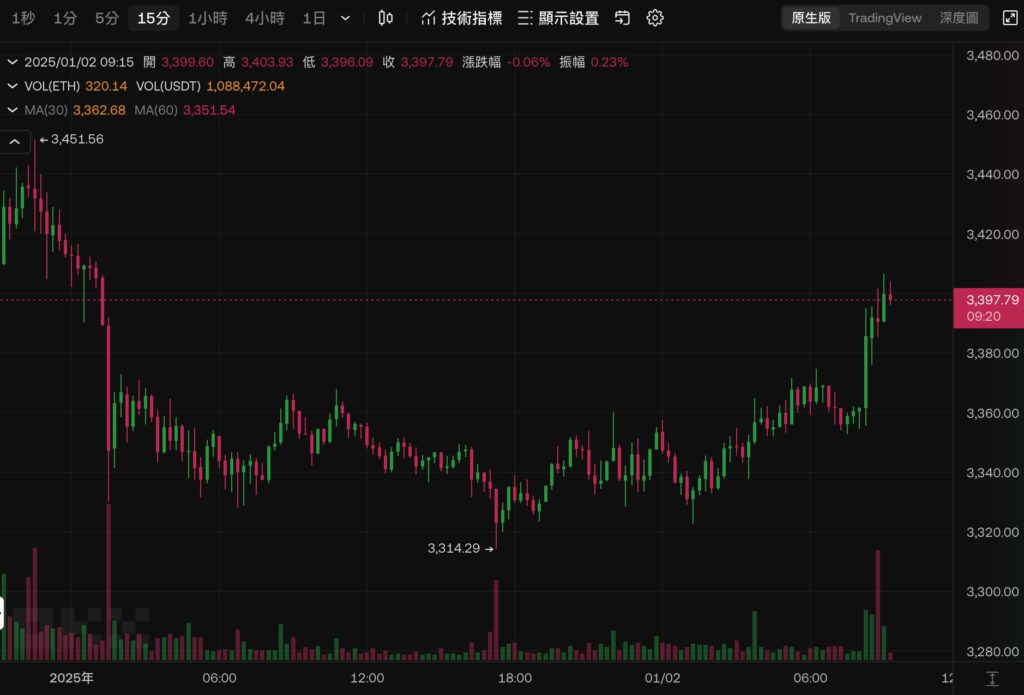Collapse the VOL(ETH) indicator row
Viewport: 1024px width, 695px height.
13,86
